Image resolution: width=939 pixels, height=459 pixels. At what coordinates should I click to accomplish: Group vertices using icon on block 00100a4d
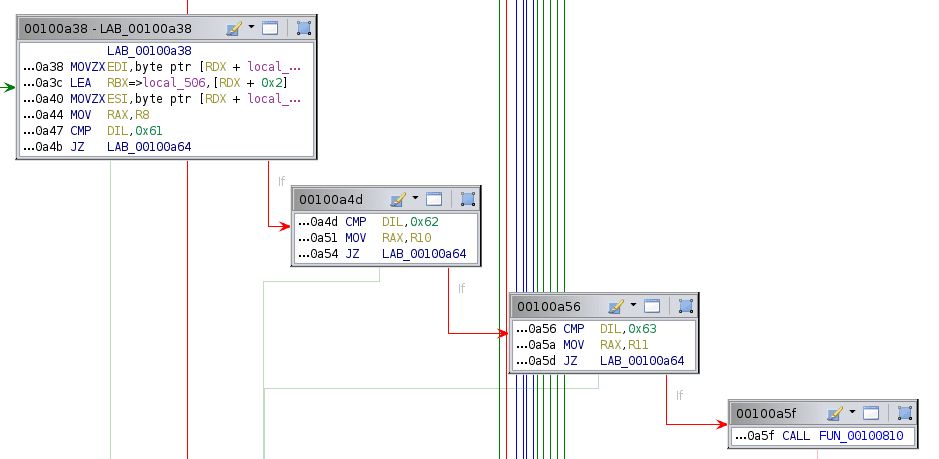coord(468,199)
